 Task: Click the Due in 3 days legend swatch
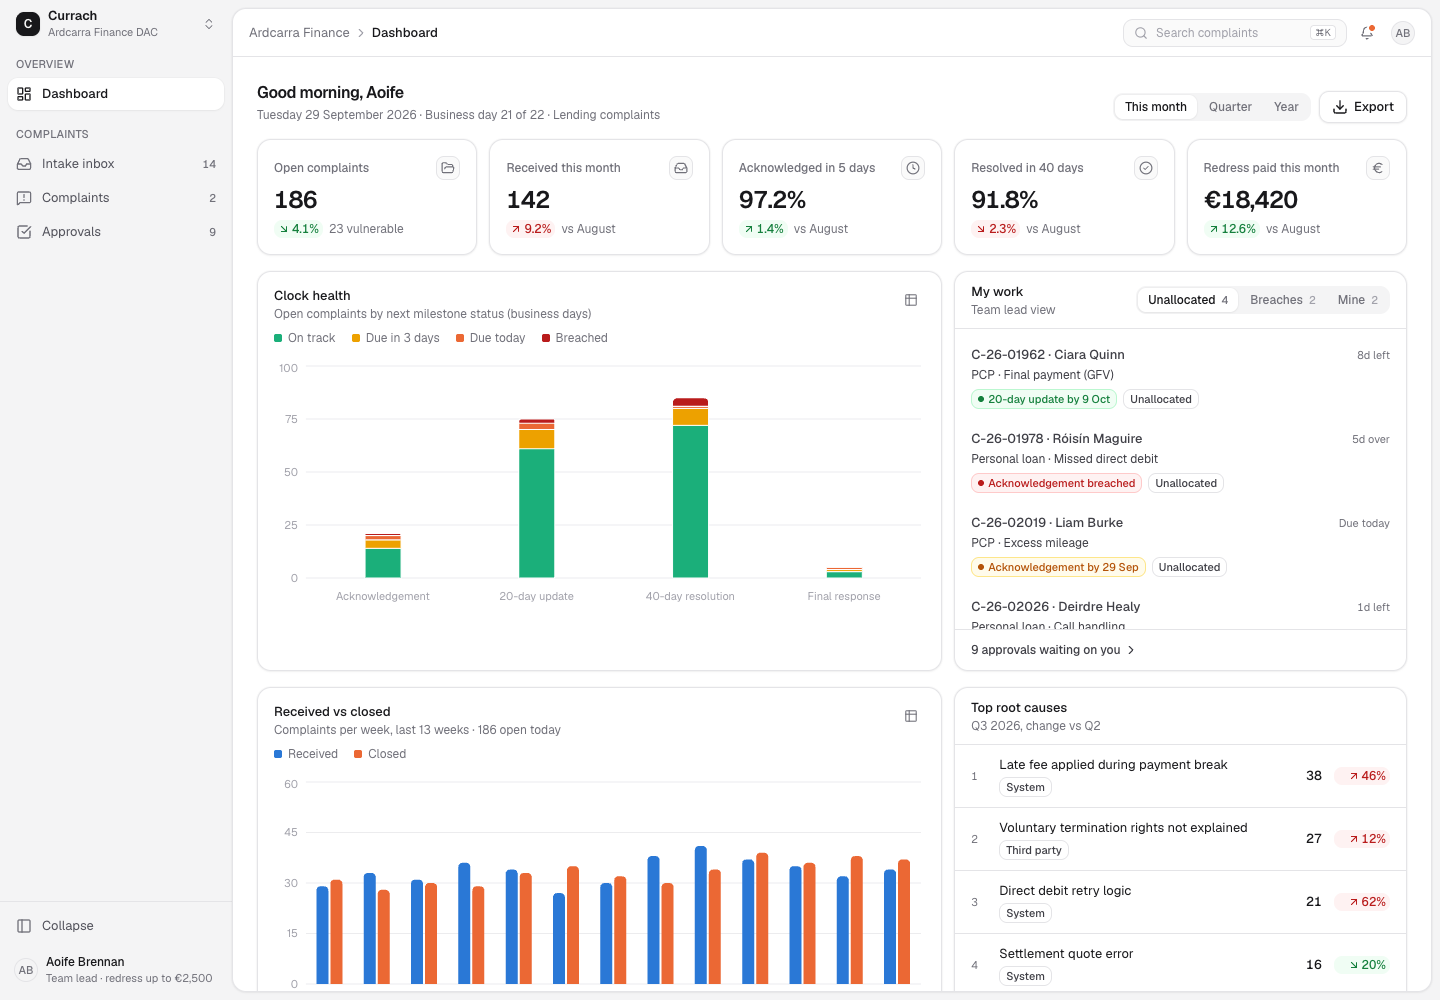tap(356, 338)
